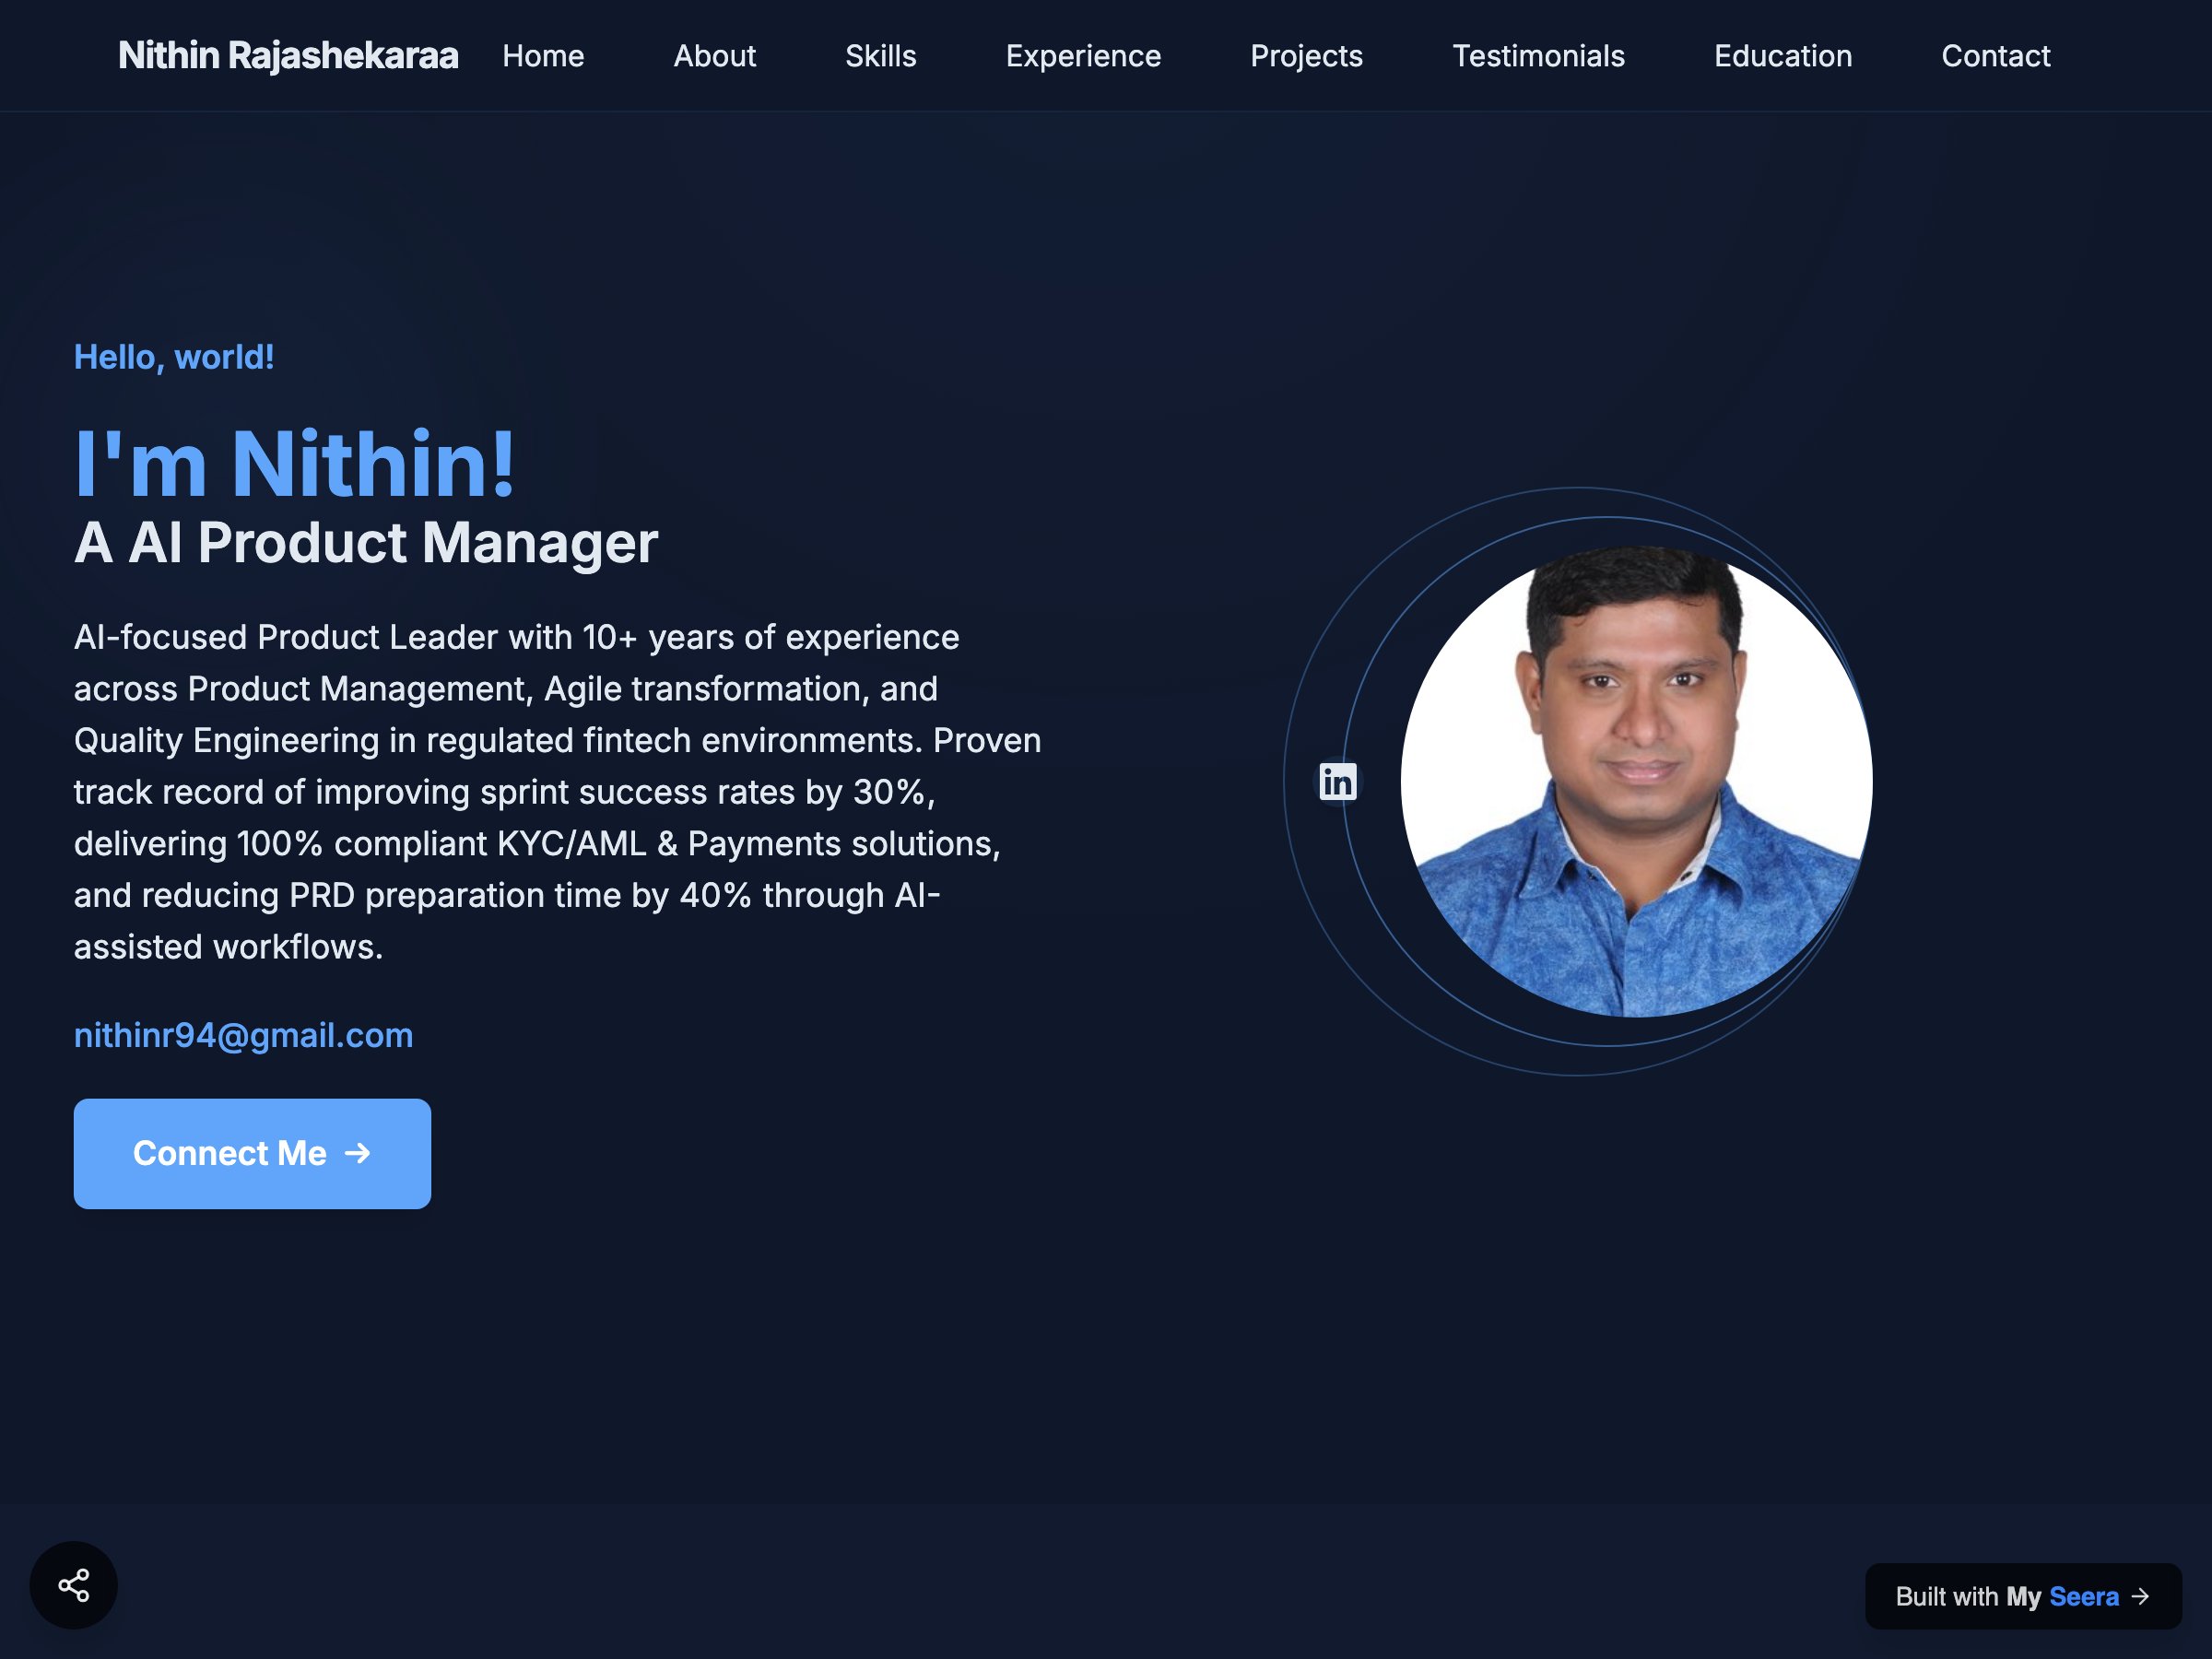Click the 'Hello, world!' greeting text
Image resolution: width=2212 pixels, height=1659 pixels.
(174, 357)
